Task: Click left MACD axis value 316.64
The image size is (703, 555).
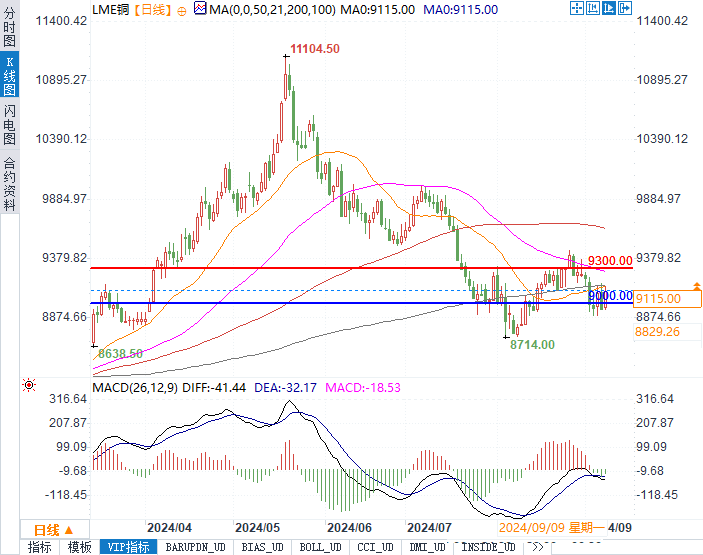Action: [68, 399]
